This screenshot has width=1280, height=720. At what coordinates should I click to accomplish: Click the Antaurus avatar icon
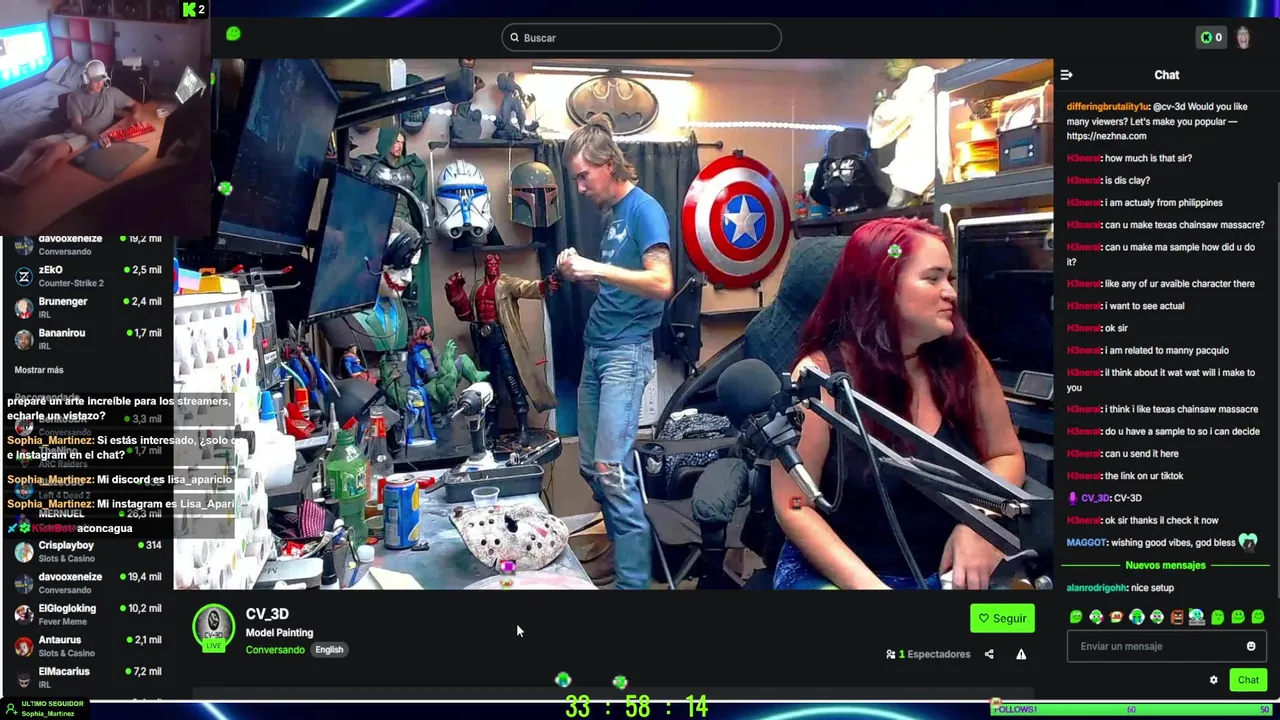pyautogui.click(x=24, y=646)
